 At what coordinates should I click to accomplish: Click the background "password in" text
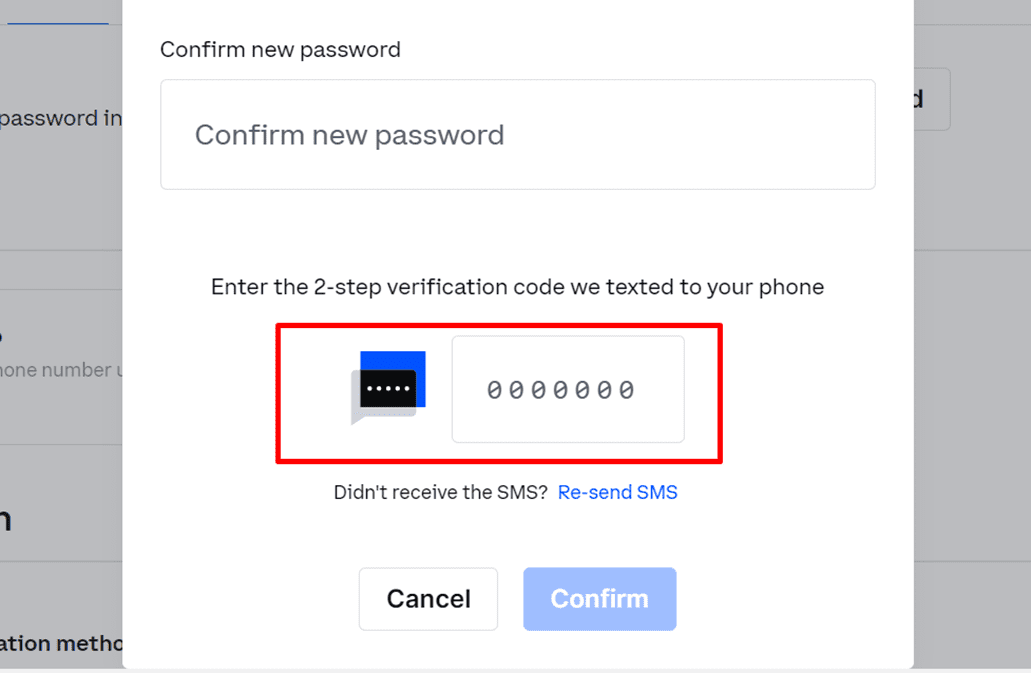coord(62,118)
